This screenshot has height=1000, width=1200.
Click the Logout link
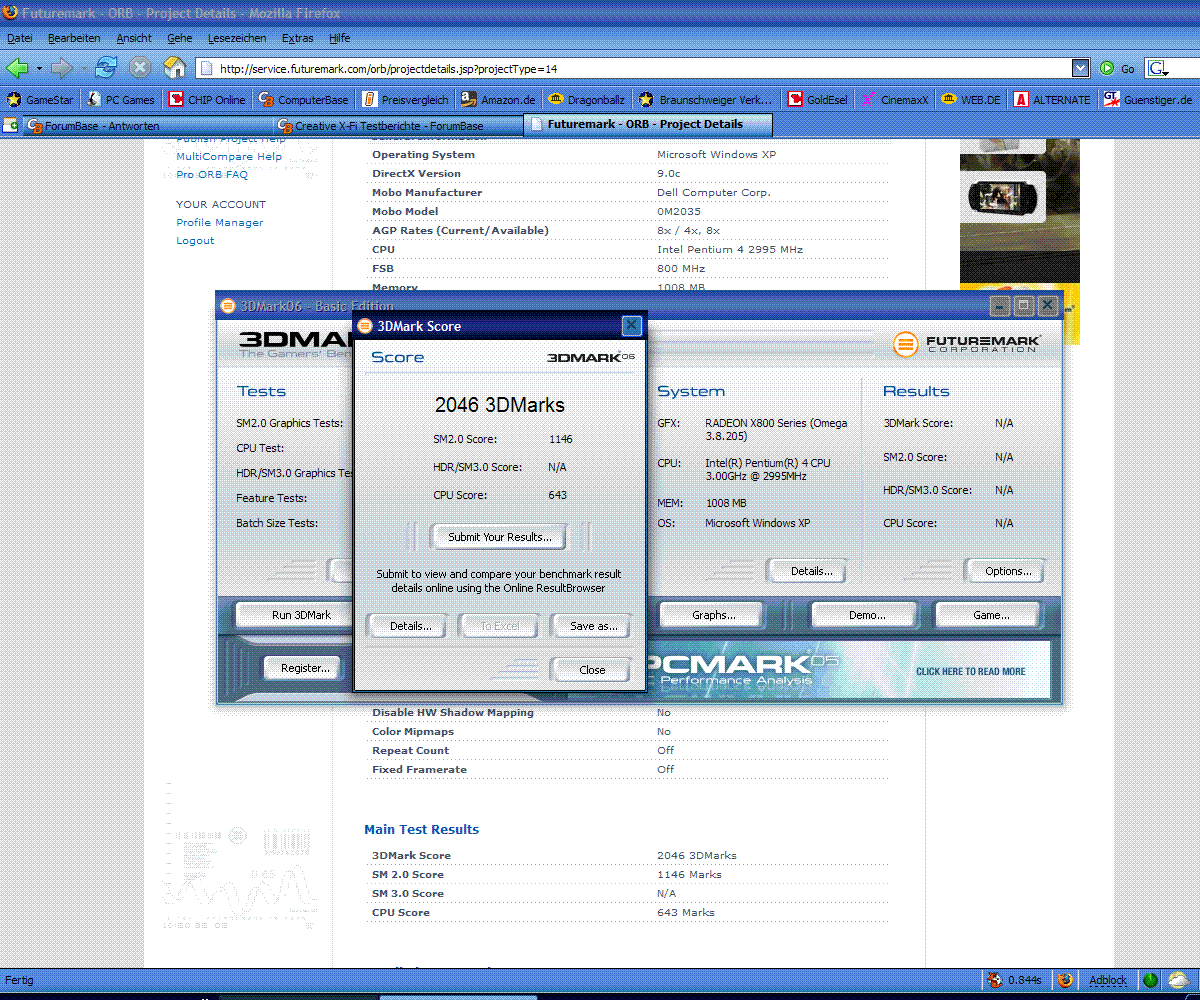click(x=195, y=241)
